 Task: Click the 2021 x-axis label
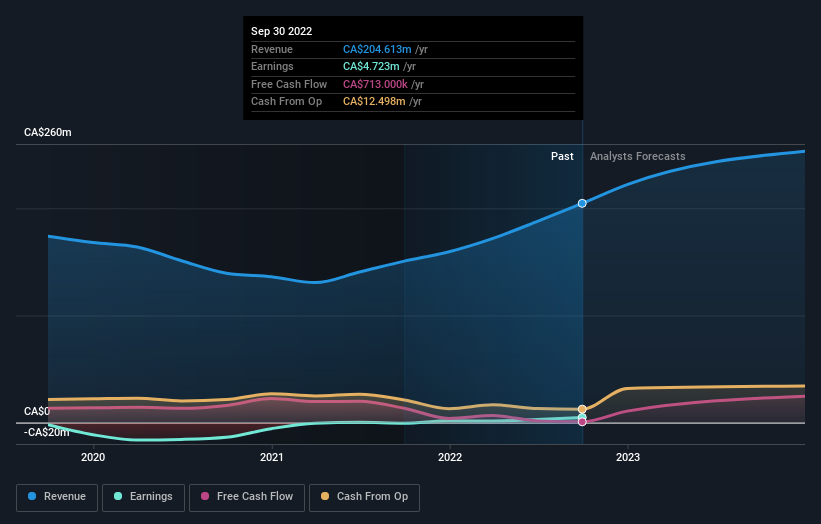[x=272, y=457]
